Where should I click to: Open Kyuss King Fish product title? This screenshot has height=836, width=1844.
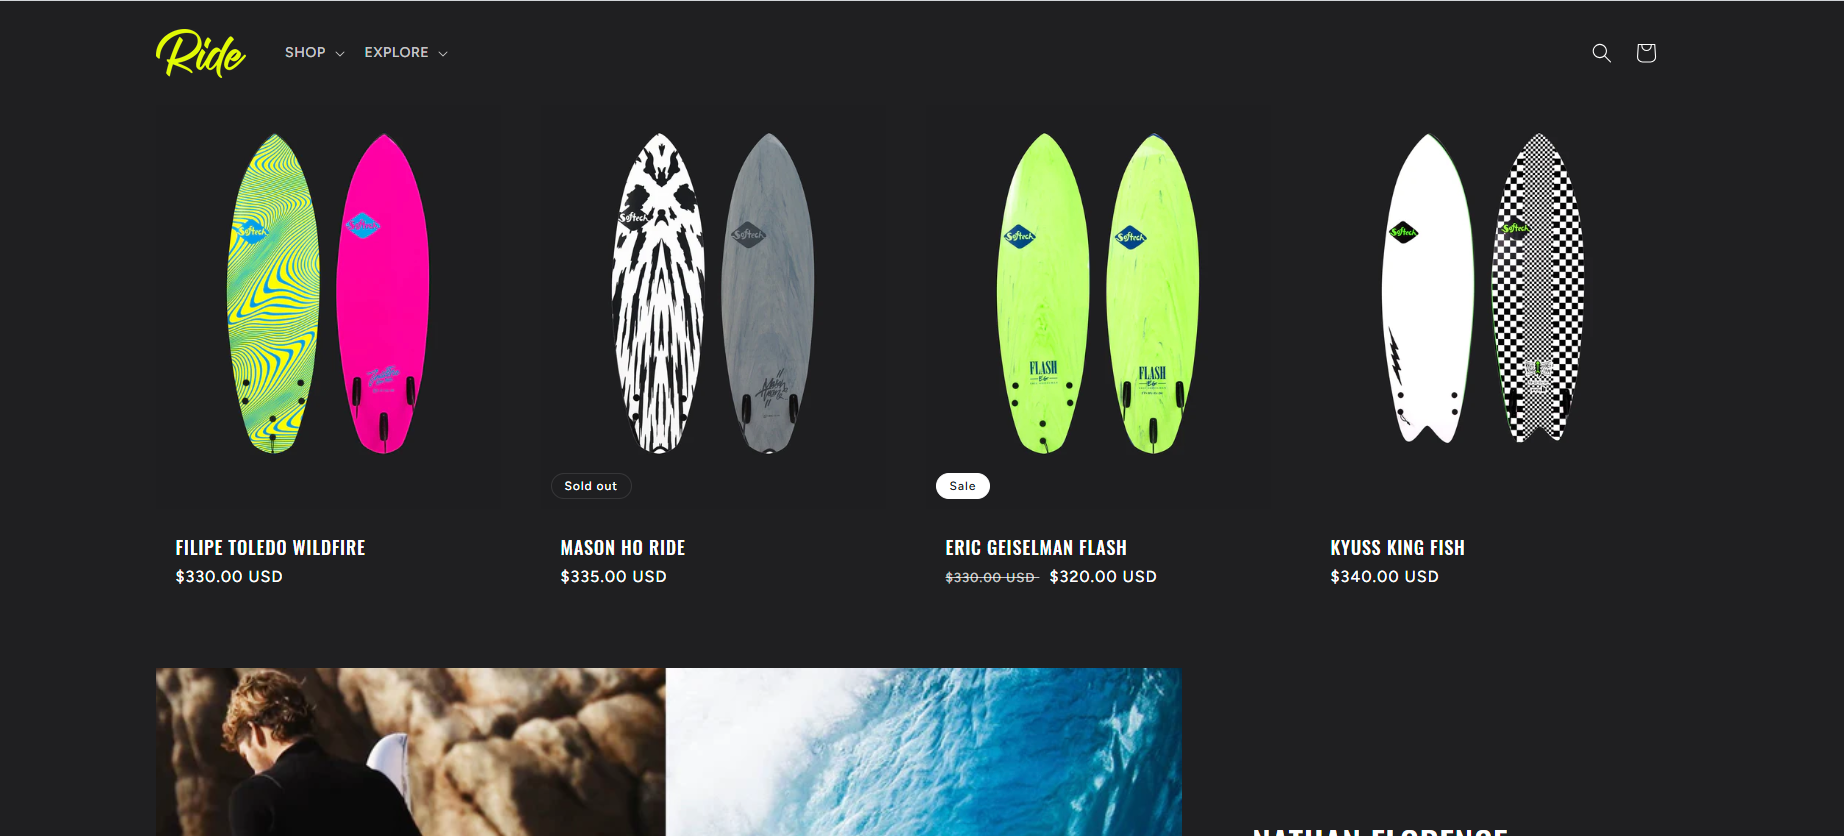pyautogui.click(x=1397, y=548)
